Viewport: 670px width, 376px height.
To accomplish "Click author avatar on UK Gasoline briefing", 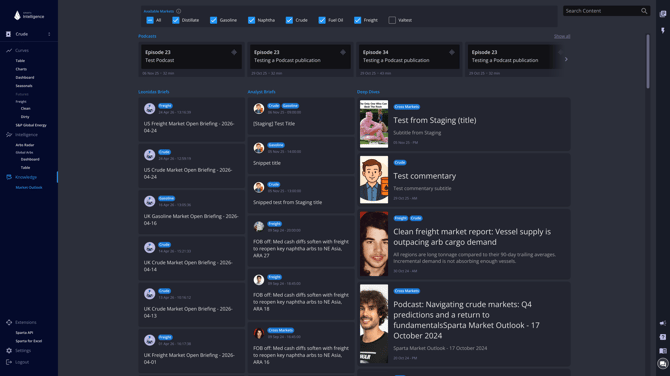I will pos(150,201).
